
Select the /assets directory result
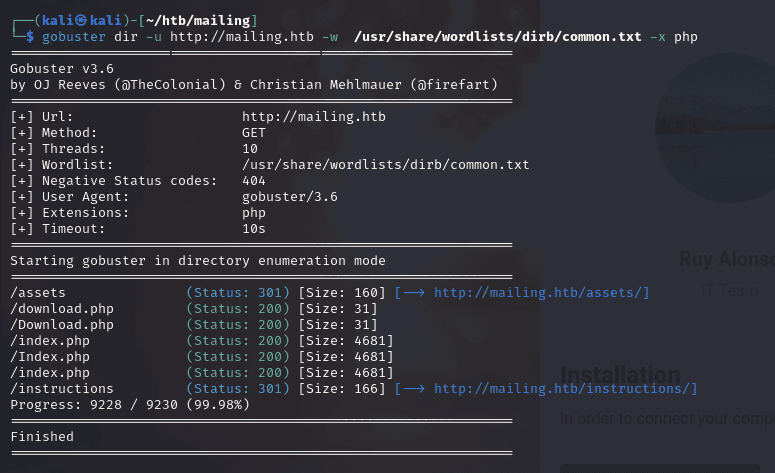(38, 292)
